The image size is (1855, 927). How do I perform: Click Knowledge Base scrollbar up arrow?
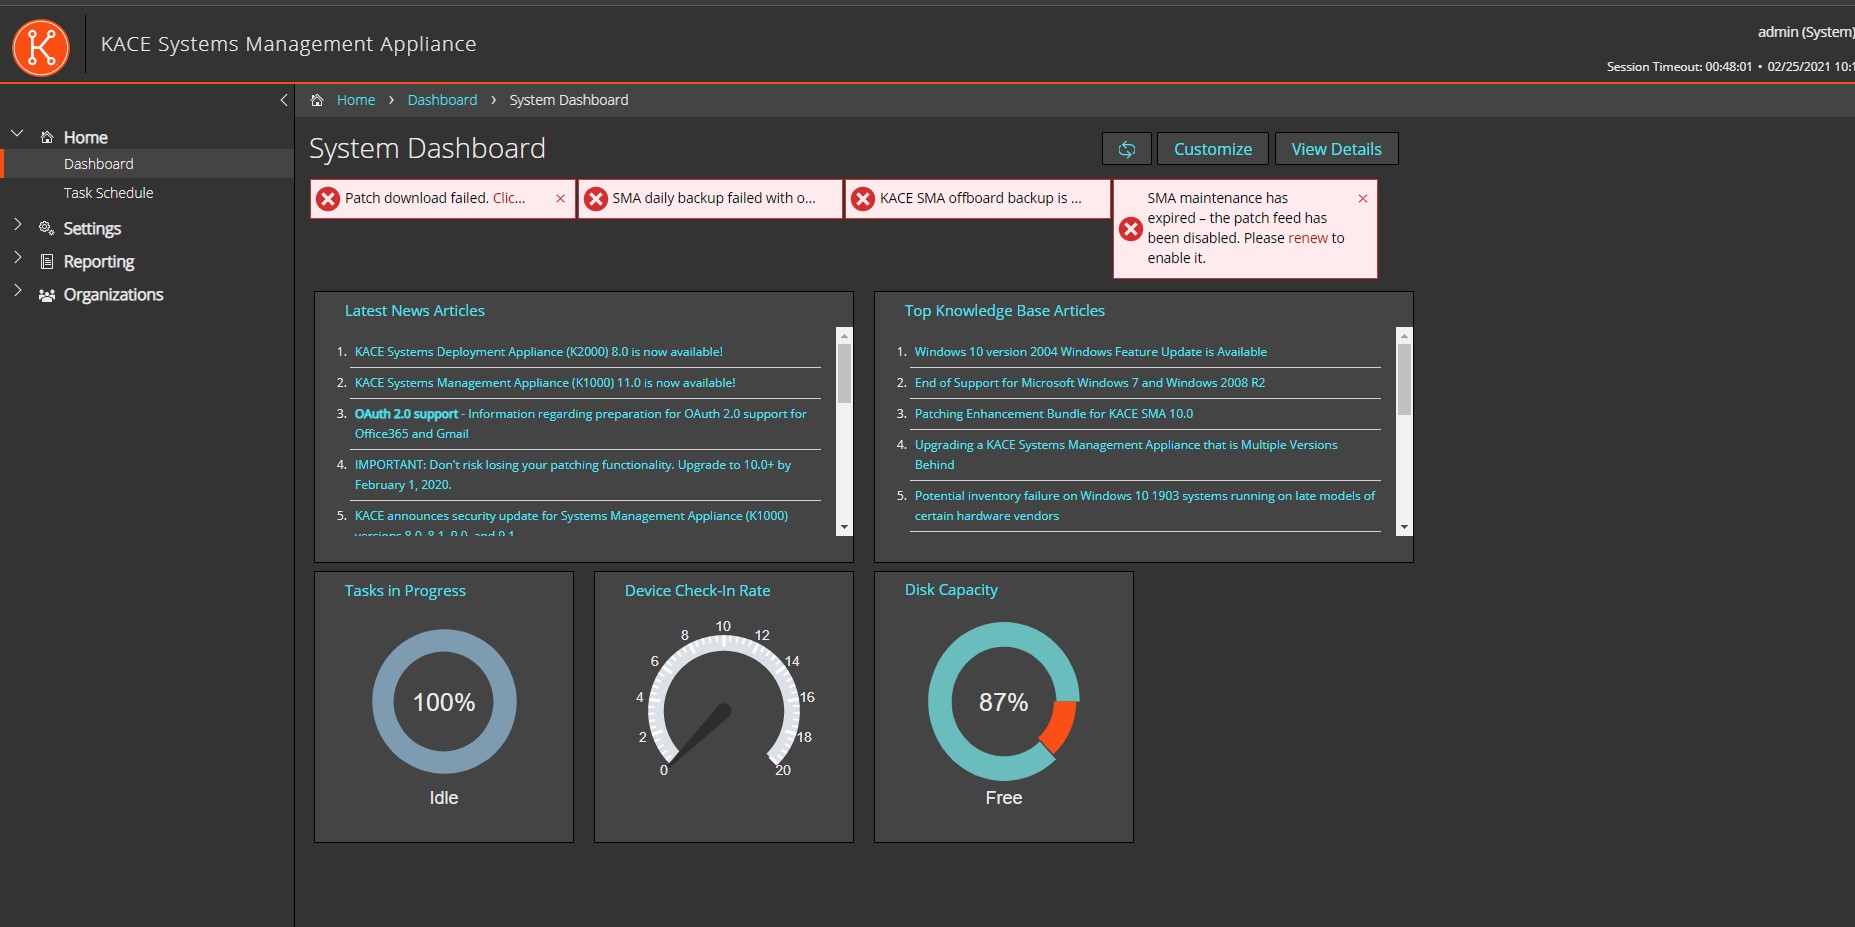(1404, 336)
